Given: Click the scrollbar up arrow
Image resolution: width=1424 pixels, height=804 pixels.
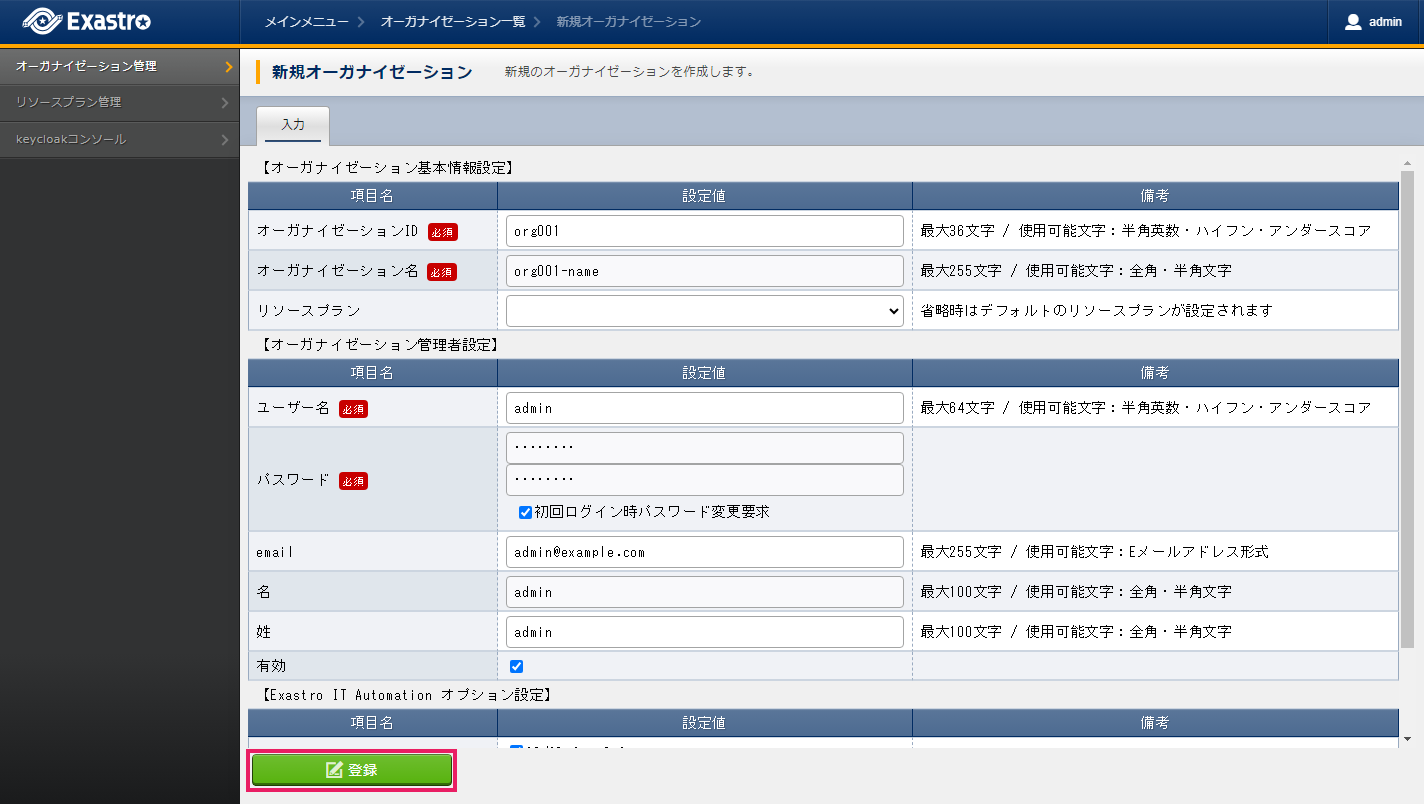Looking at the screenshot, I should coord(1407,163).
